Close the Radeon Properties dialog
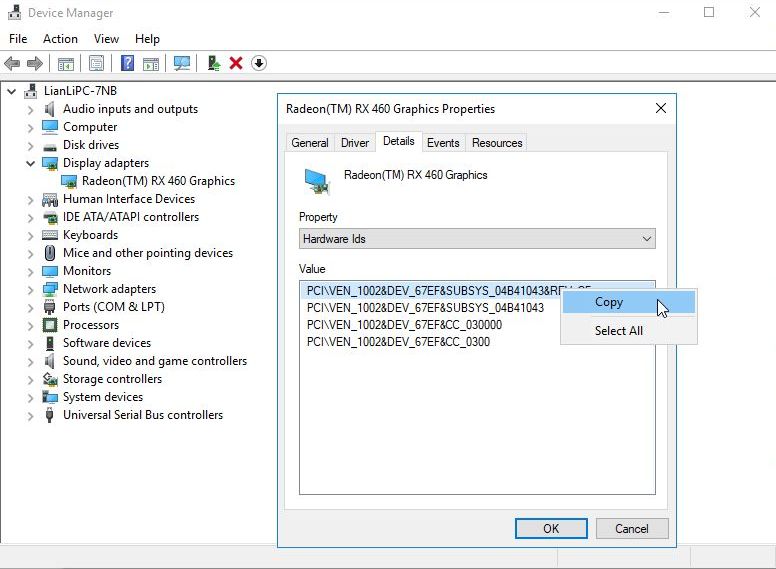The width and height of the screenshot is (776, 569). (x=661, y=108)
